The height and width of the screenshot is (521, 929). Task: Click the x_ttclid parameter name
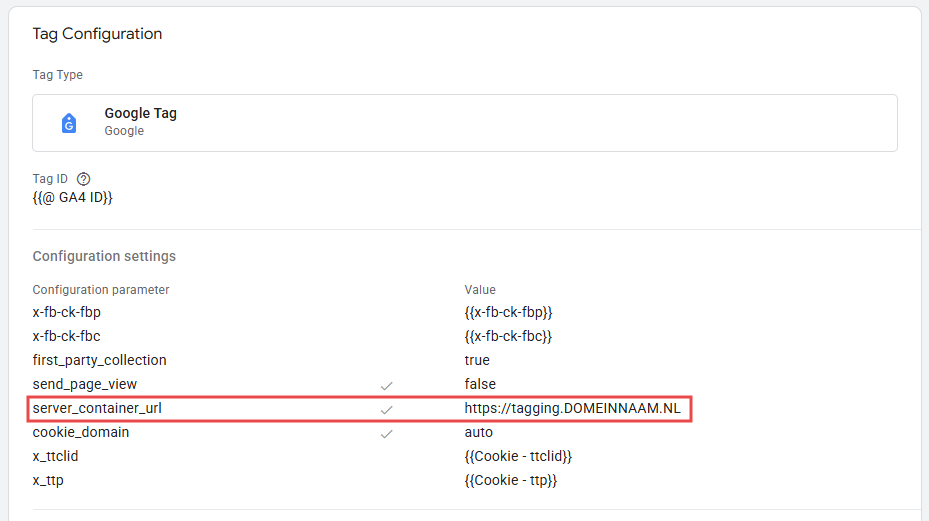point(55,456)
